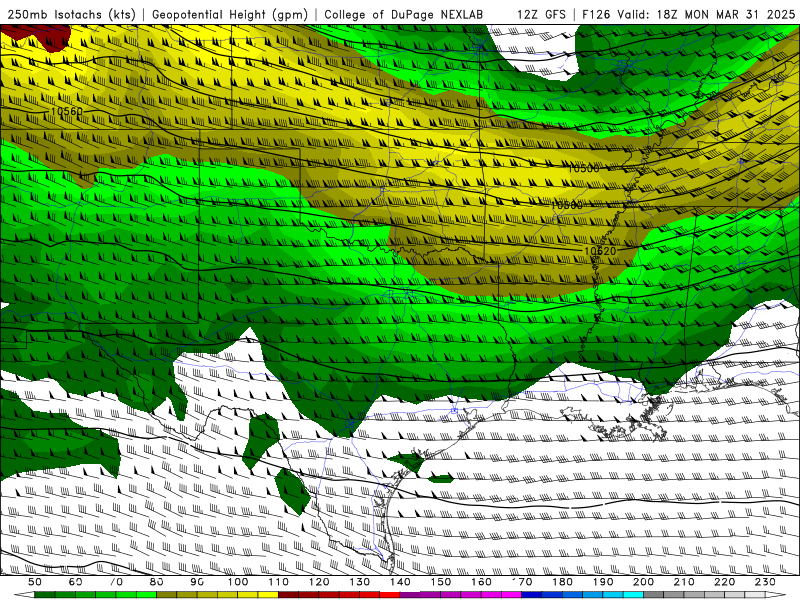Image resolution: width=800 pixels, height=600 pixels.
Task: Click the 10620 height contour label
Action: tap(600, 251)
